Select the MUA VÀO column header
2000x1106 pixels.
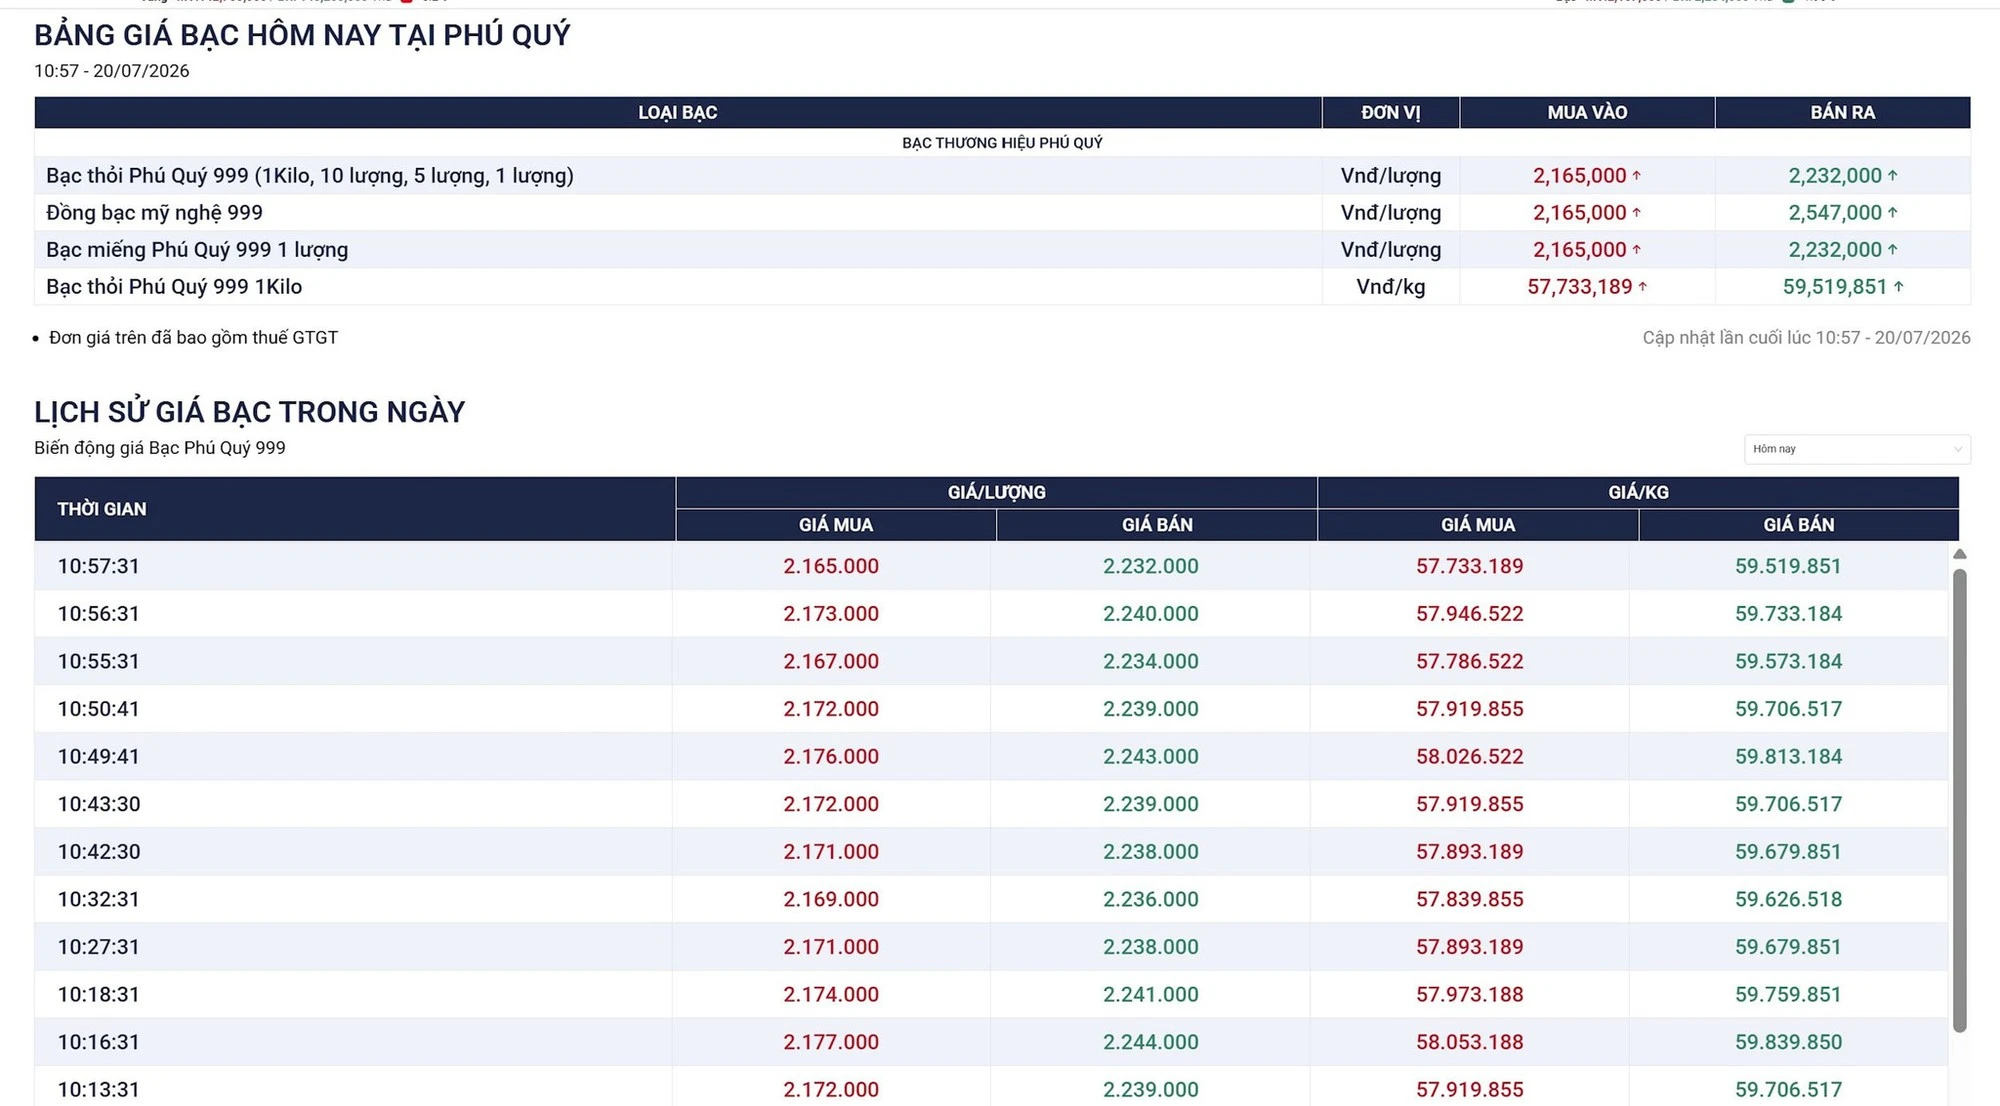[x=1587, y=113]
